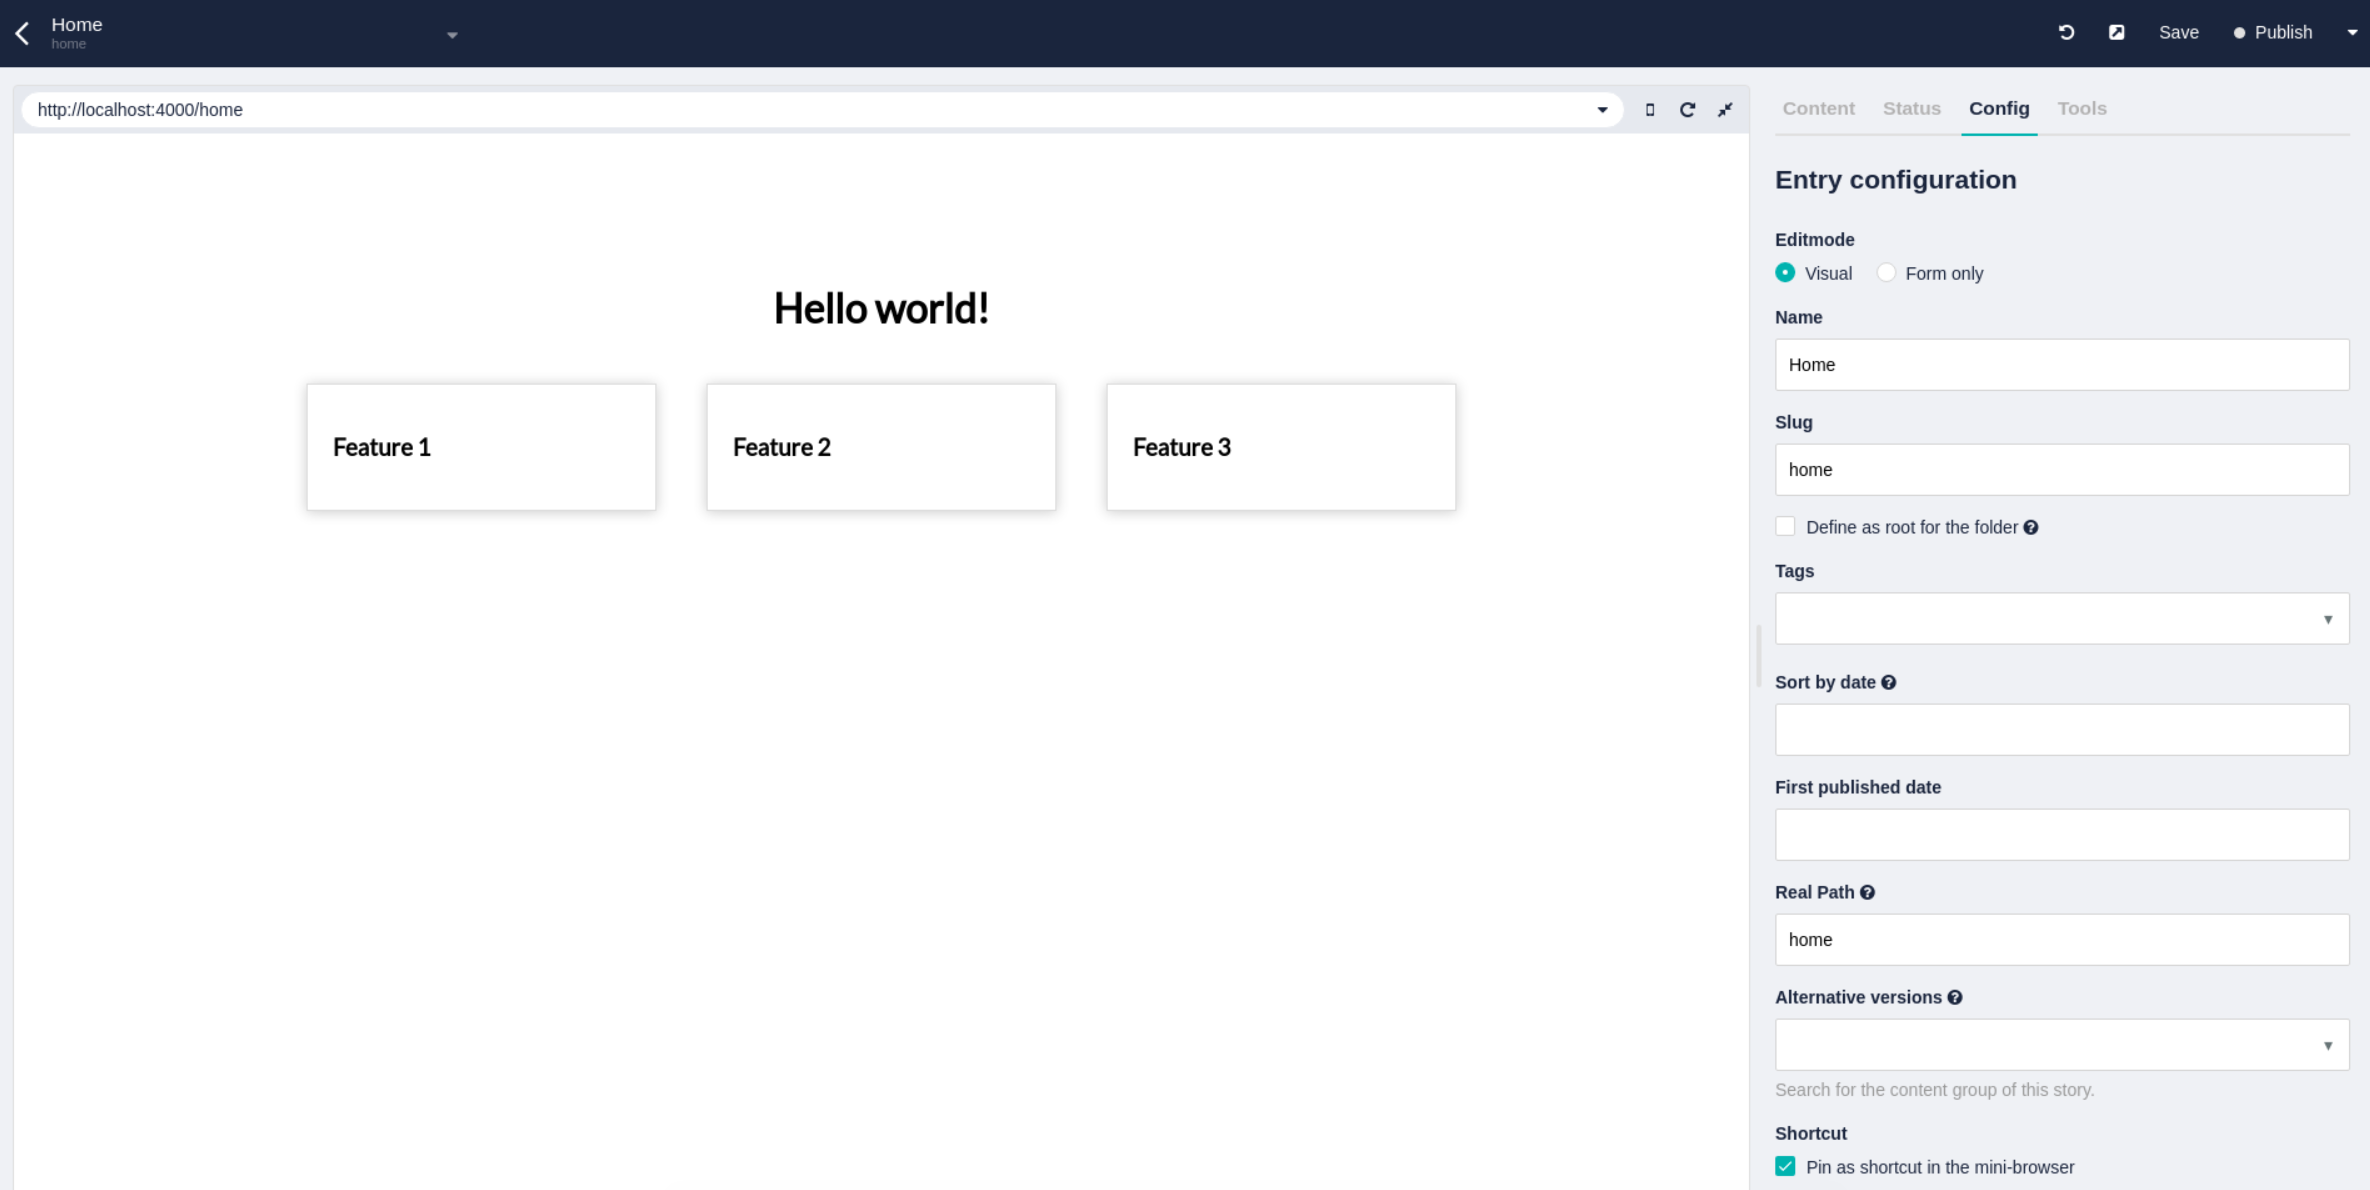Click the undo/history icon in top bar
Image resolution: width=2370 pixels, height=1190 pixels.
click(2066, 32)
